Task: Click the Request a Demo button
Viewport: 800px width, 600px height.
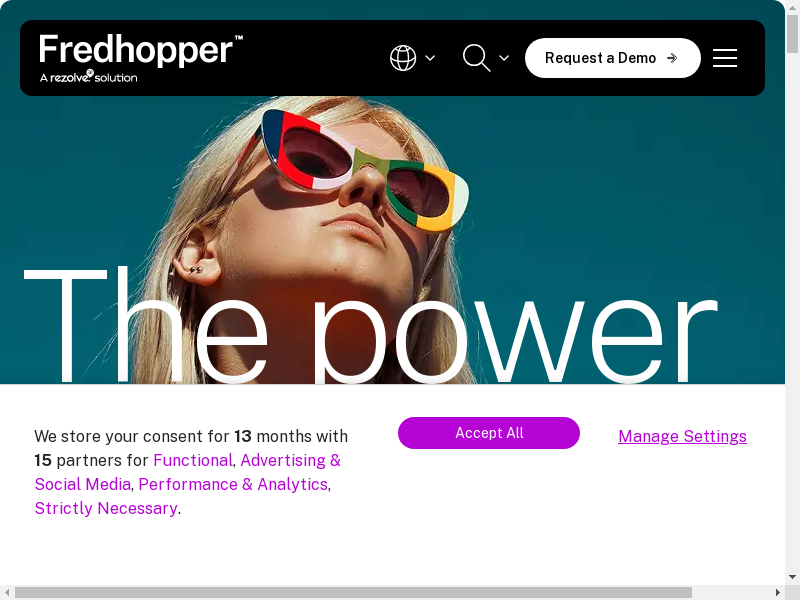Action: pos(613,58)
